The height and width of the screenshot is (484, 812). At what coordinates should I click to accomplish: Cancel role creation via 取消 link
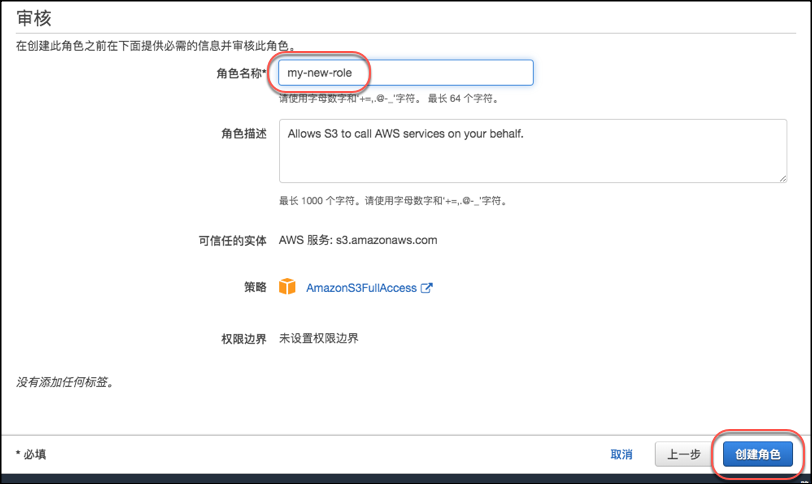click(x=621, y=454)
